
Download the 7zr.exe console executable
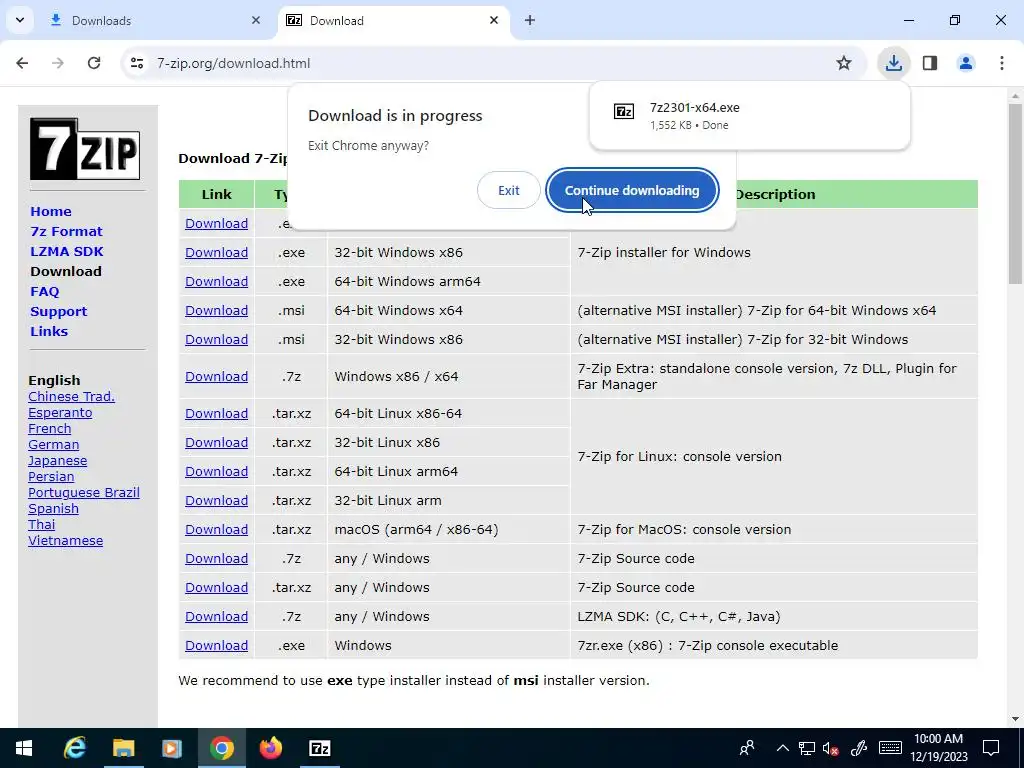pos(216,645)
